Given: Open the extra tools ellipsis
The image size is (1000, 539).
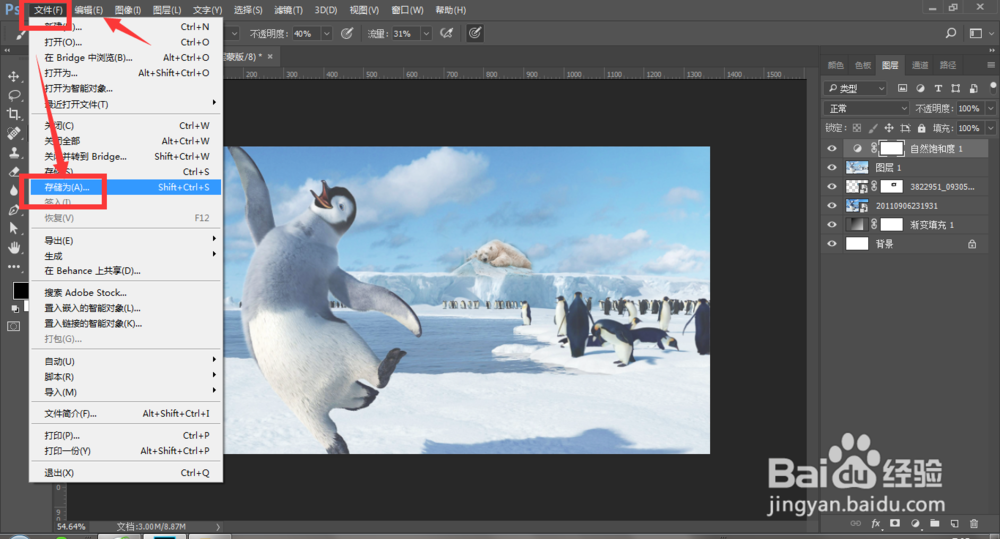Looking at the screenshot, I should pyautogui.click(x=13, y=267).
